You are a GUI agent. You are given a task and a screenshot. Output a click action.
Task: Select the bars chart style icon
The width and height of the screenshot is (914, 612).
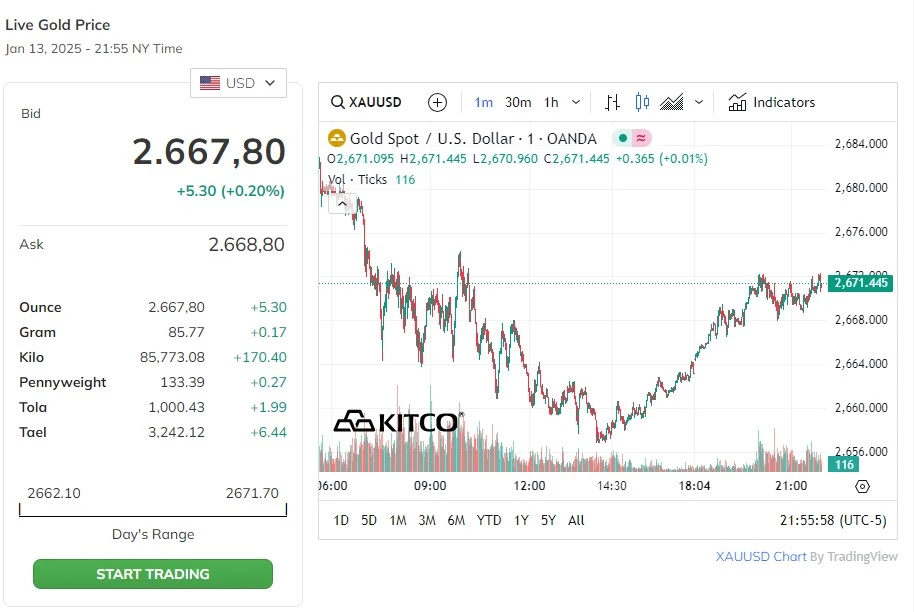click(x=613, y=102)
